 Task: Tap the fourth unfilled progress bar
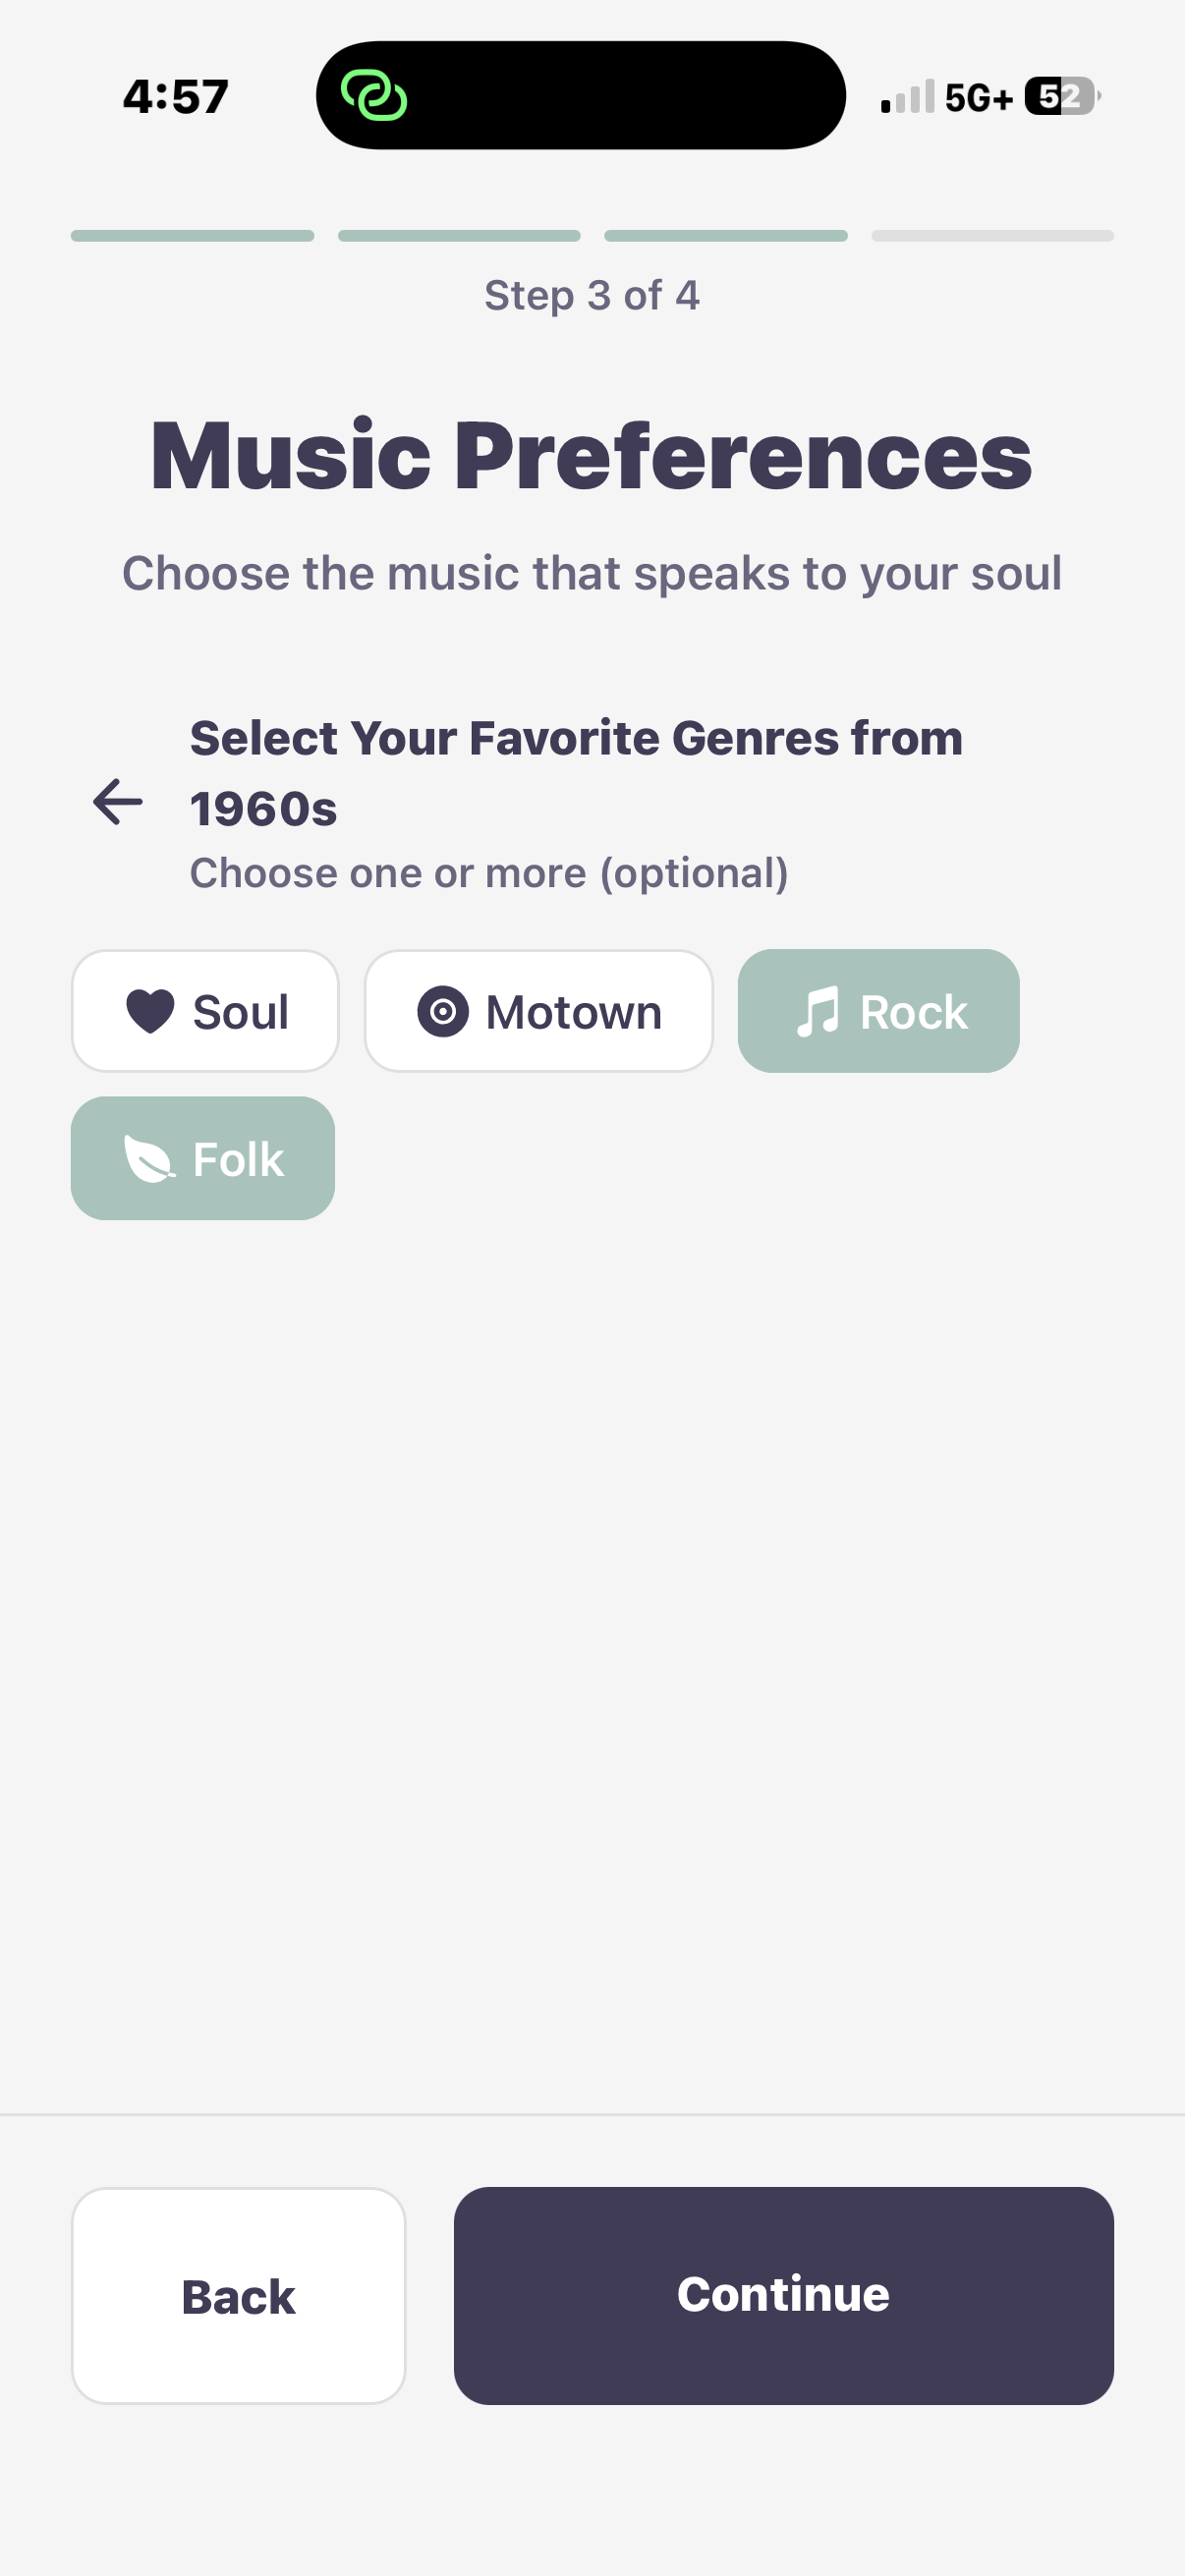(x=992, y=236)
